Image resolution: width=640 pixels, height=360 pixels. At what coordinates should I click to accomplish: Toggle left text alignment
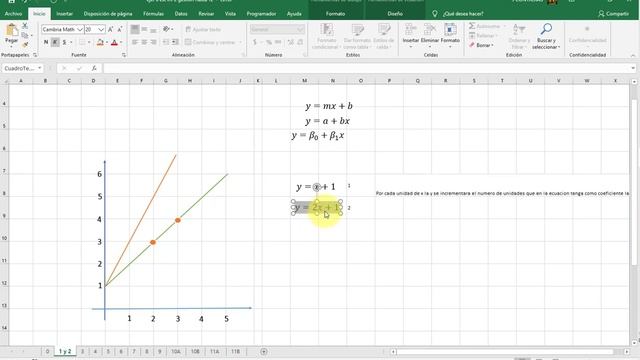click(135, 42)
